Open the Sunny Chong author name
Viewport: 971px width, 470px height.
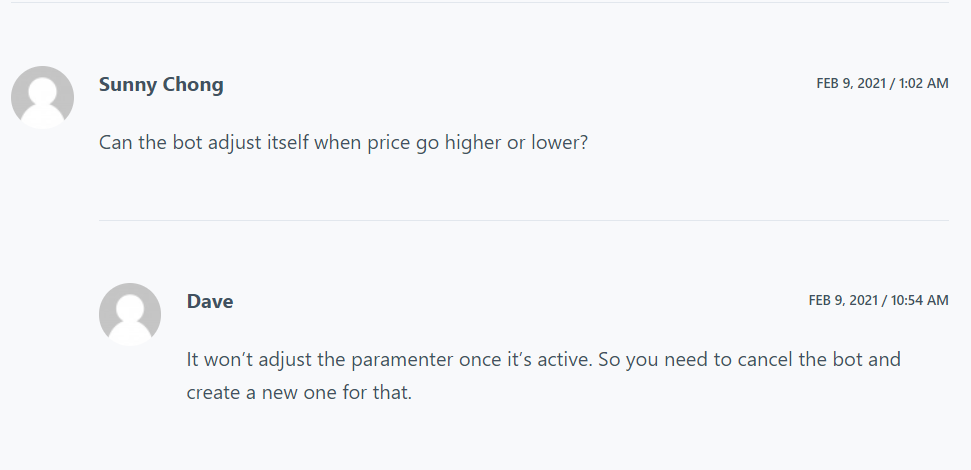[x=161, y=85]
